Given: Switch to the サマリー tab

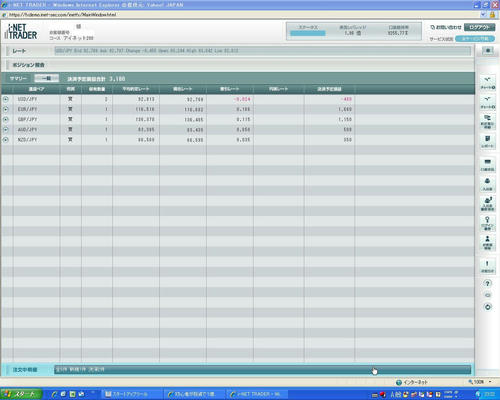Looking at the screenshot, I should point(18,78).
